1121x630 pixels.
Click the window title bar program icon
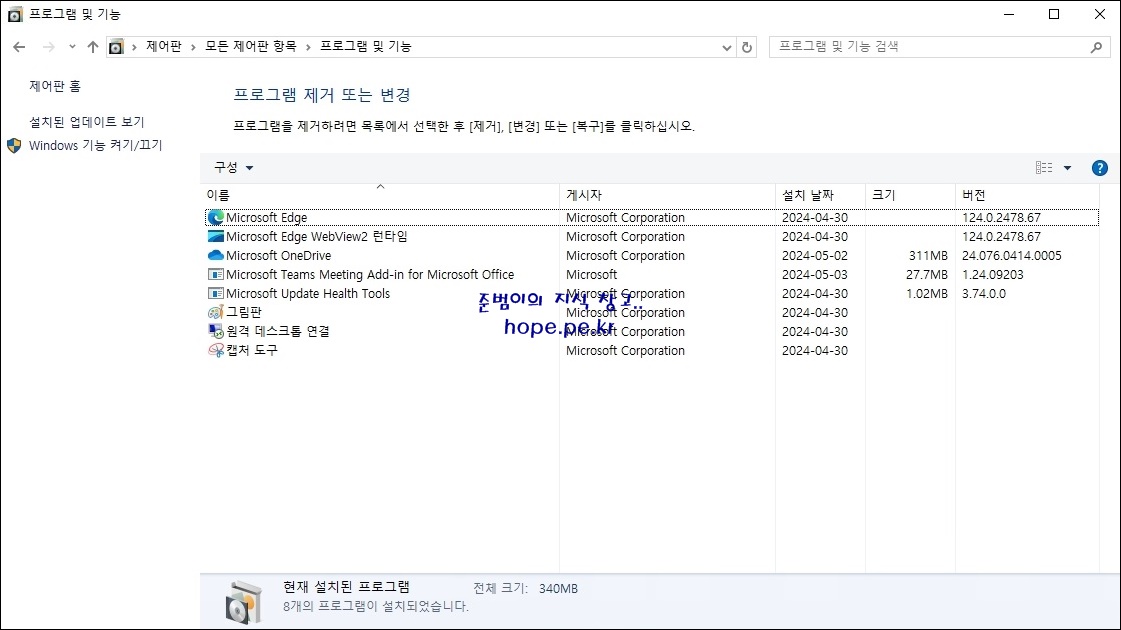point(14,14)
